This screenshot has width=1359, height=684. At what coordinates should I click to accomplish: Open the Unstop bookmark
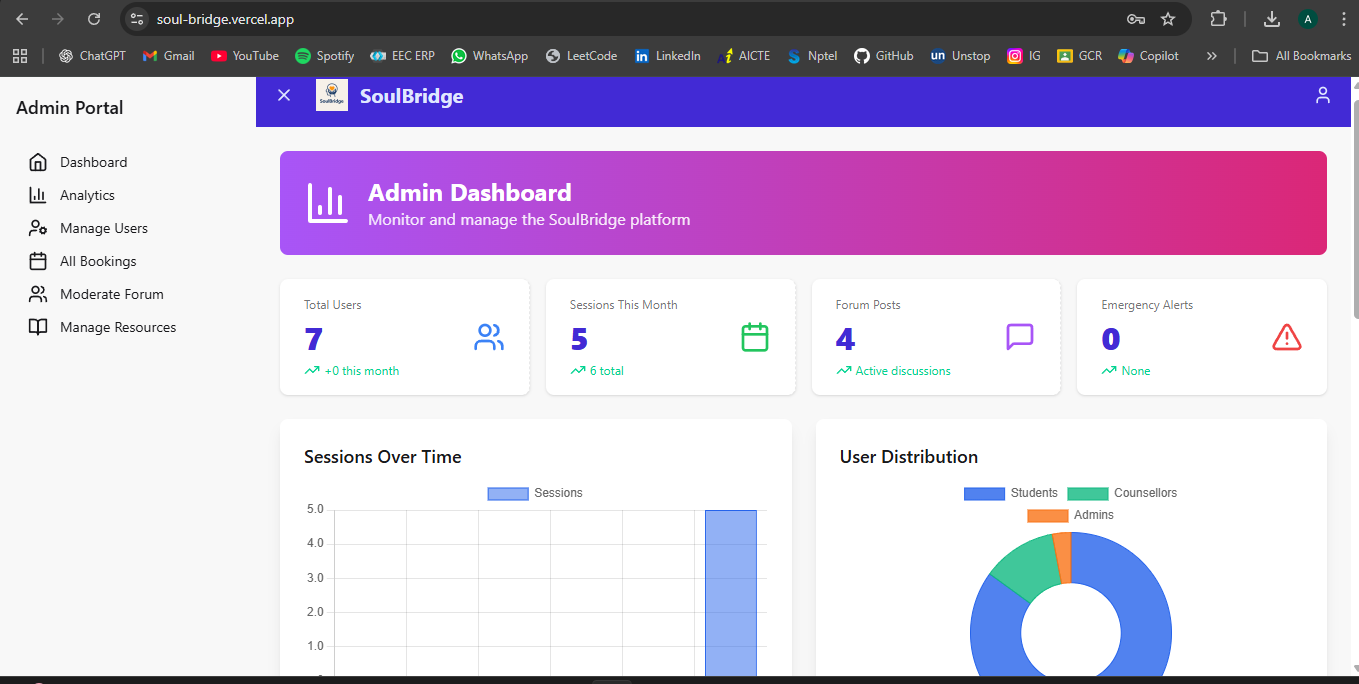pyautogui.click(x=960, y=56)
